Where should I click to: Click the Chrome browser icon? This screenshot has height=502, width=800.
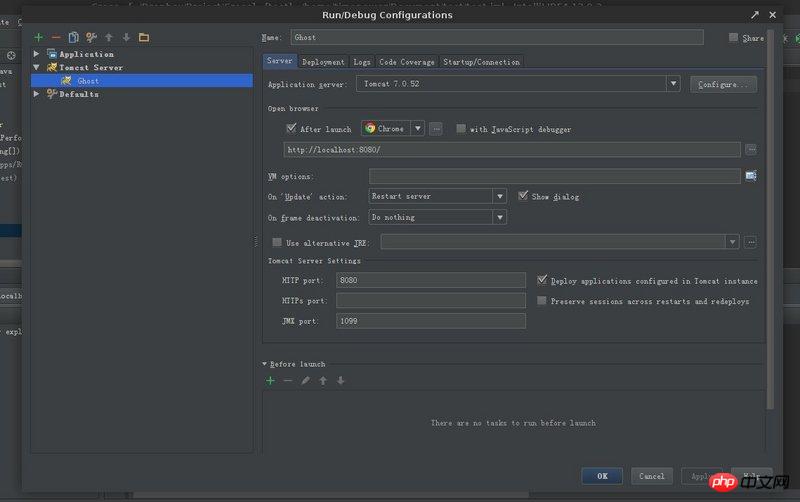click(x=370, y=129)
